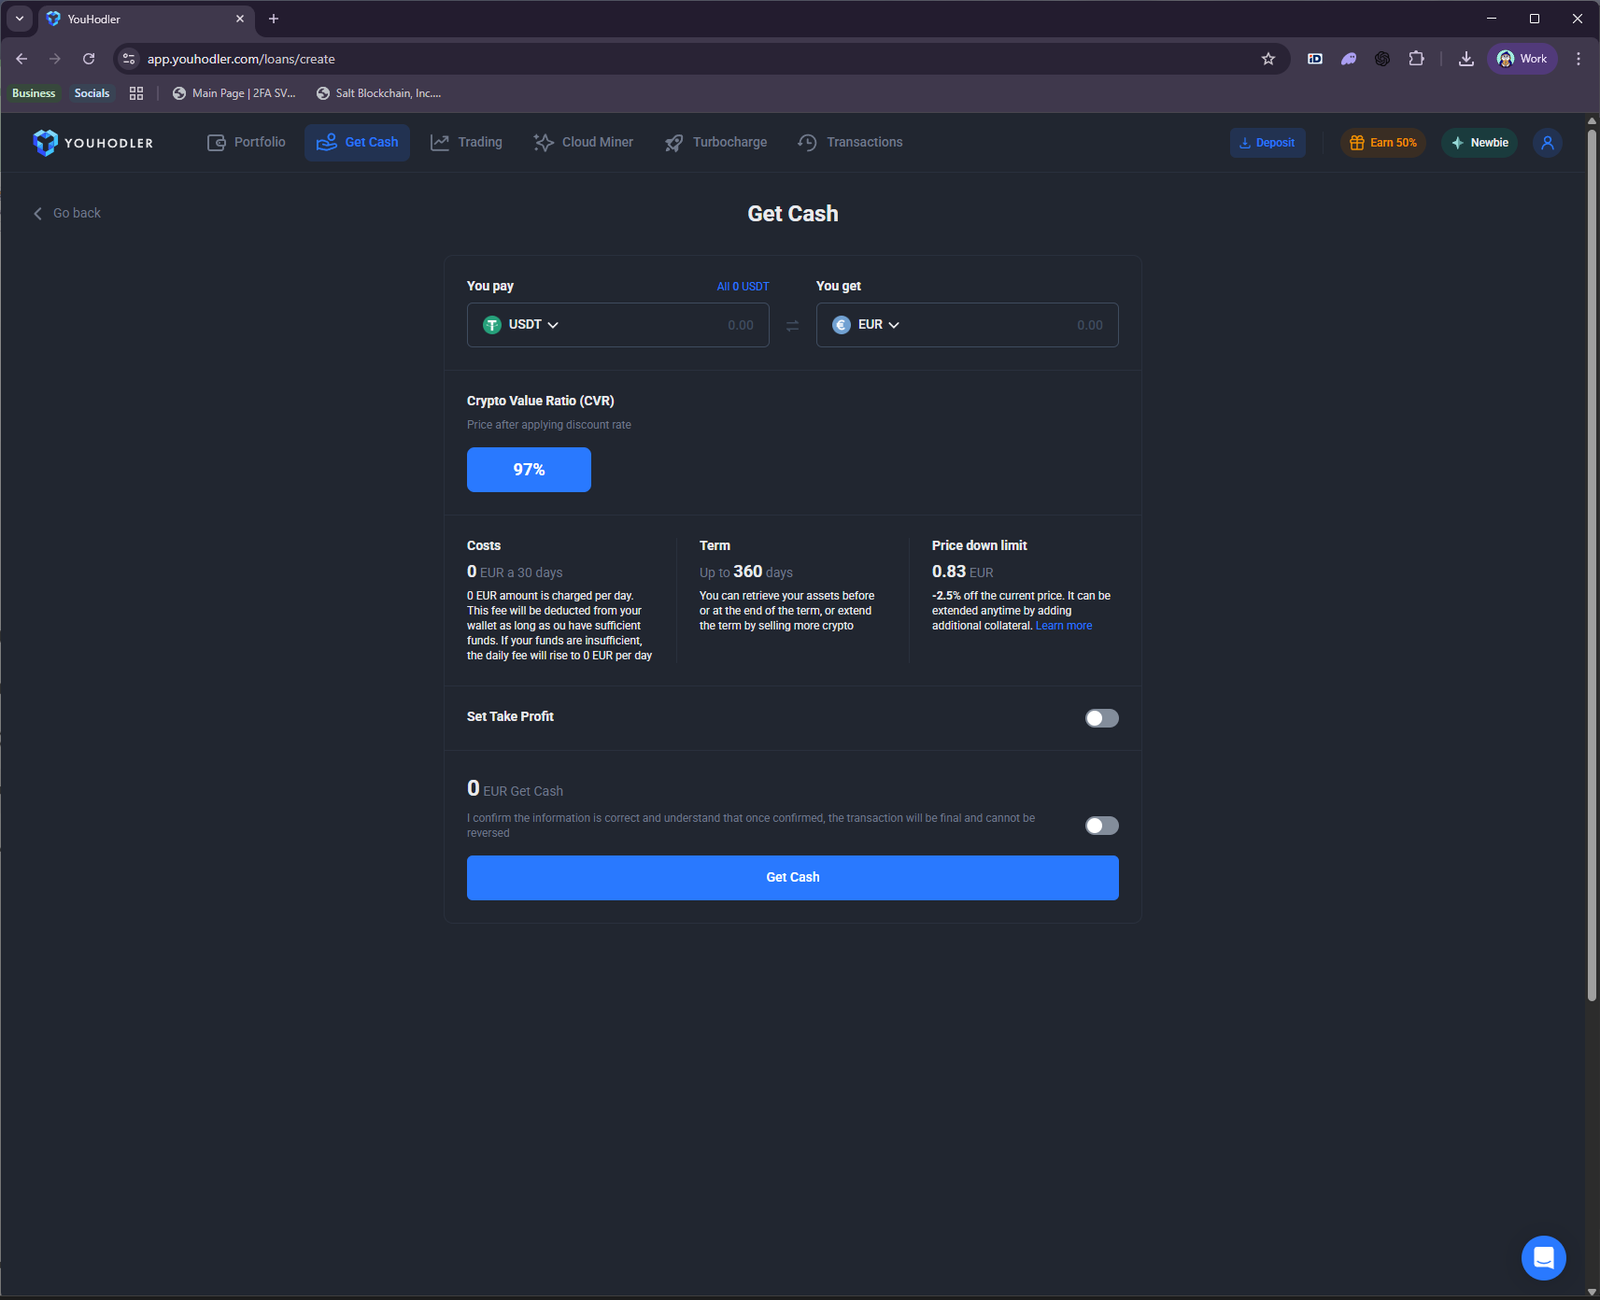Select the Get Cash nav tab

[357, 142]
